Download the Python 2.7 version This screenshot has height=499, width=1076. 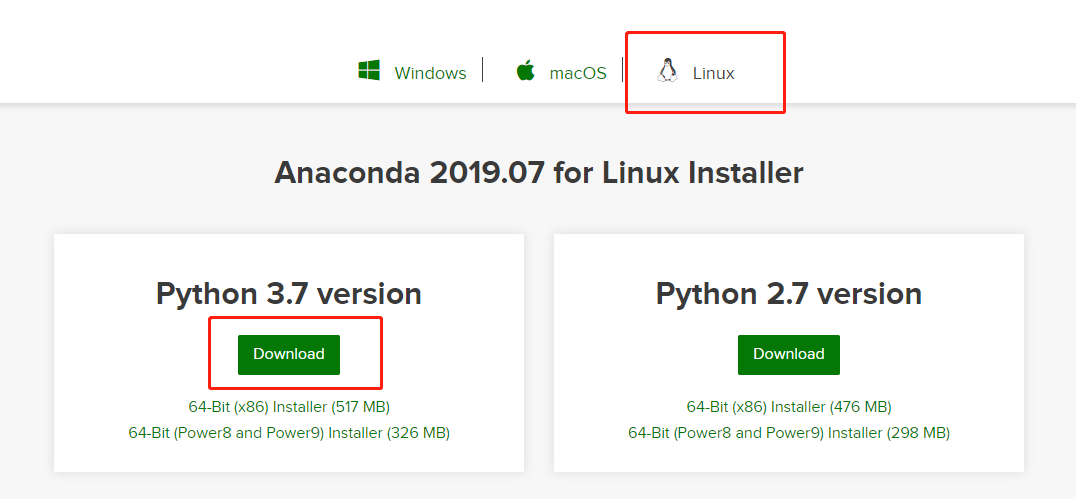click(788, 355)
